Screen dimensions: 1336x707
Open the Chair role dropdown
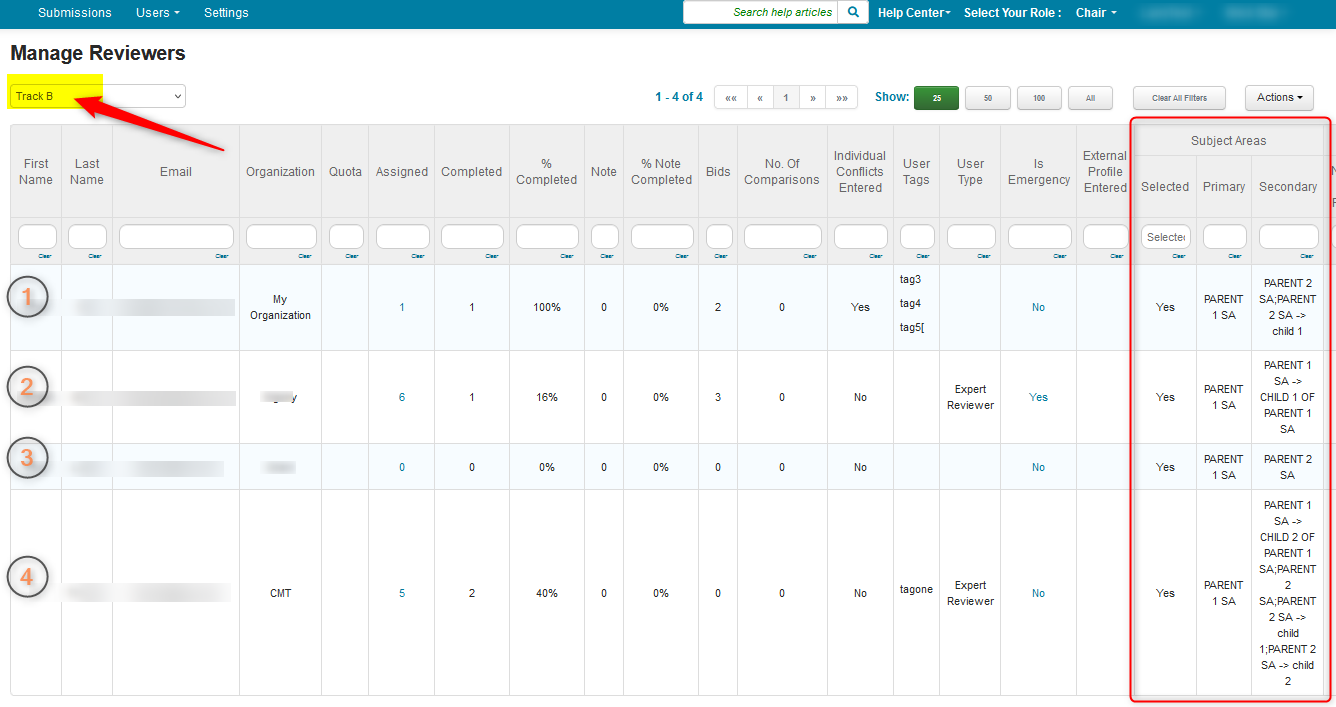(x=1096, y=13)
